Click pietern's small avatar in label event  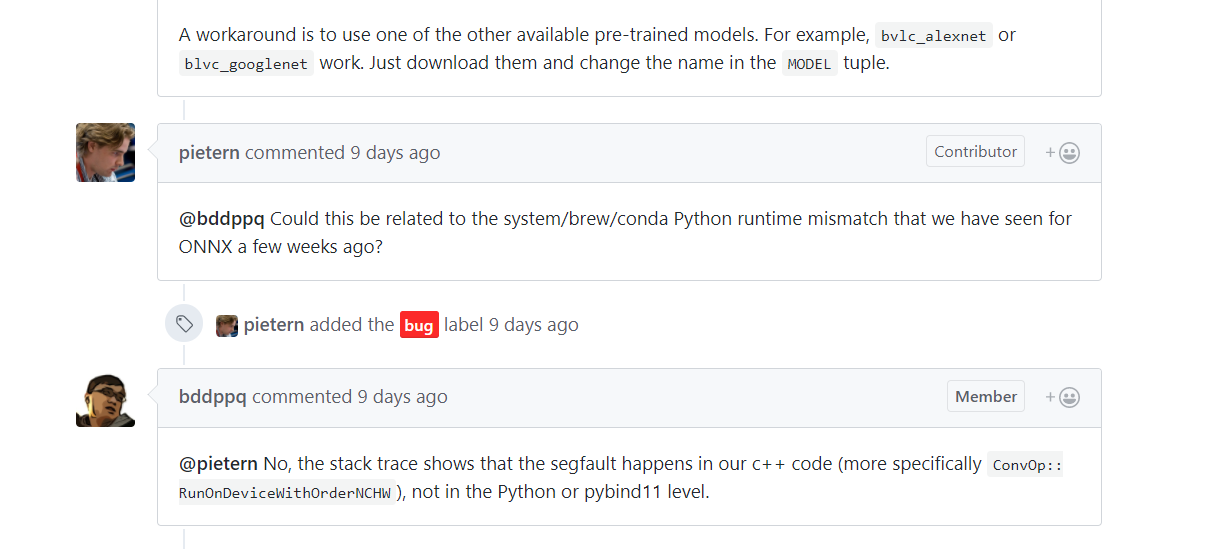(227, 325)
